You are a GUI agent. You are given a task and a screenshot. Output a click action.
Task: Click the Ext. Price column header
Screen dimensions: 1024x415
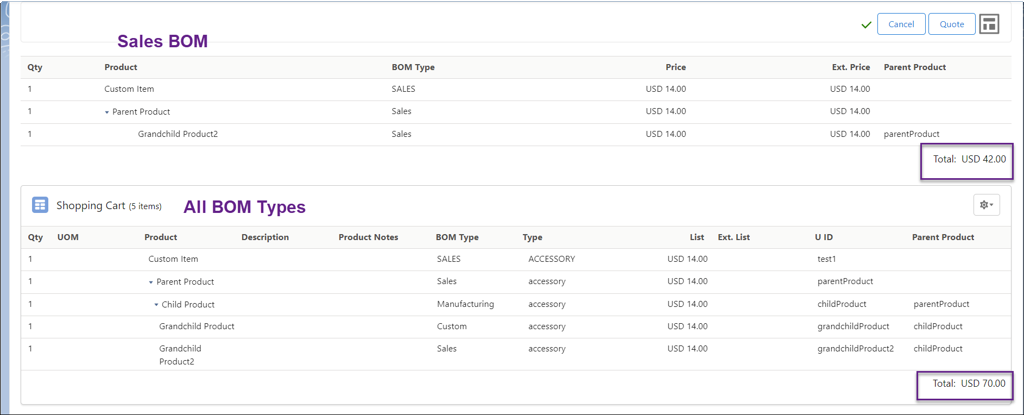click(x=851, y=67)
